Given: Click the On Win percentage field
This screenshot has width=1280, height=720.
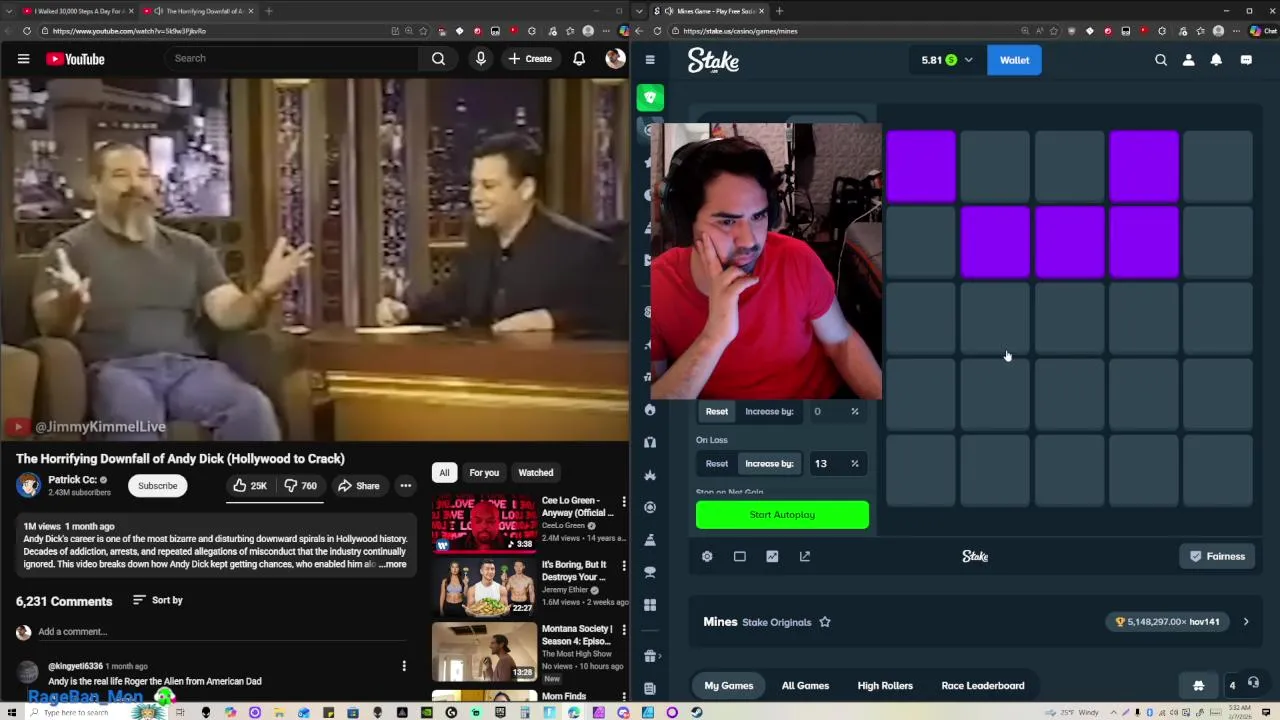Looking at the screenshot, I should tap(836, 411).
